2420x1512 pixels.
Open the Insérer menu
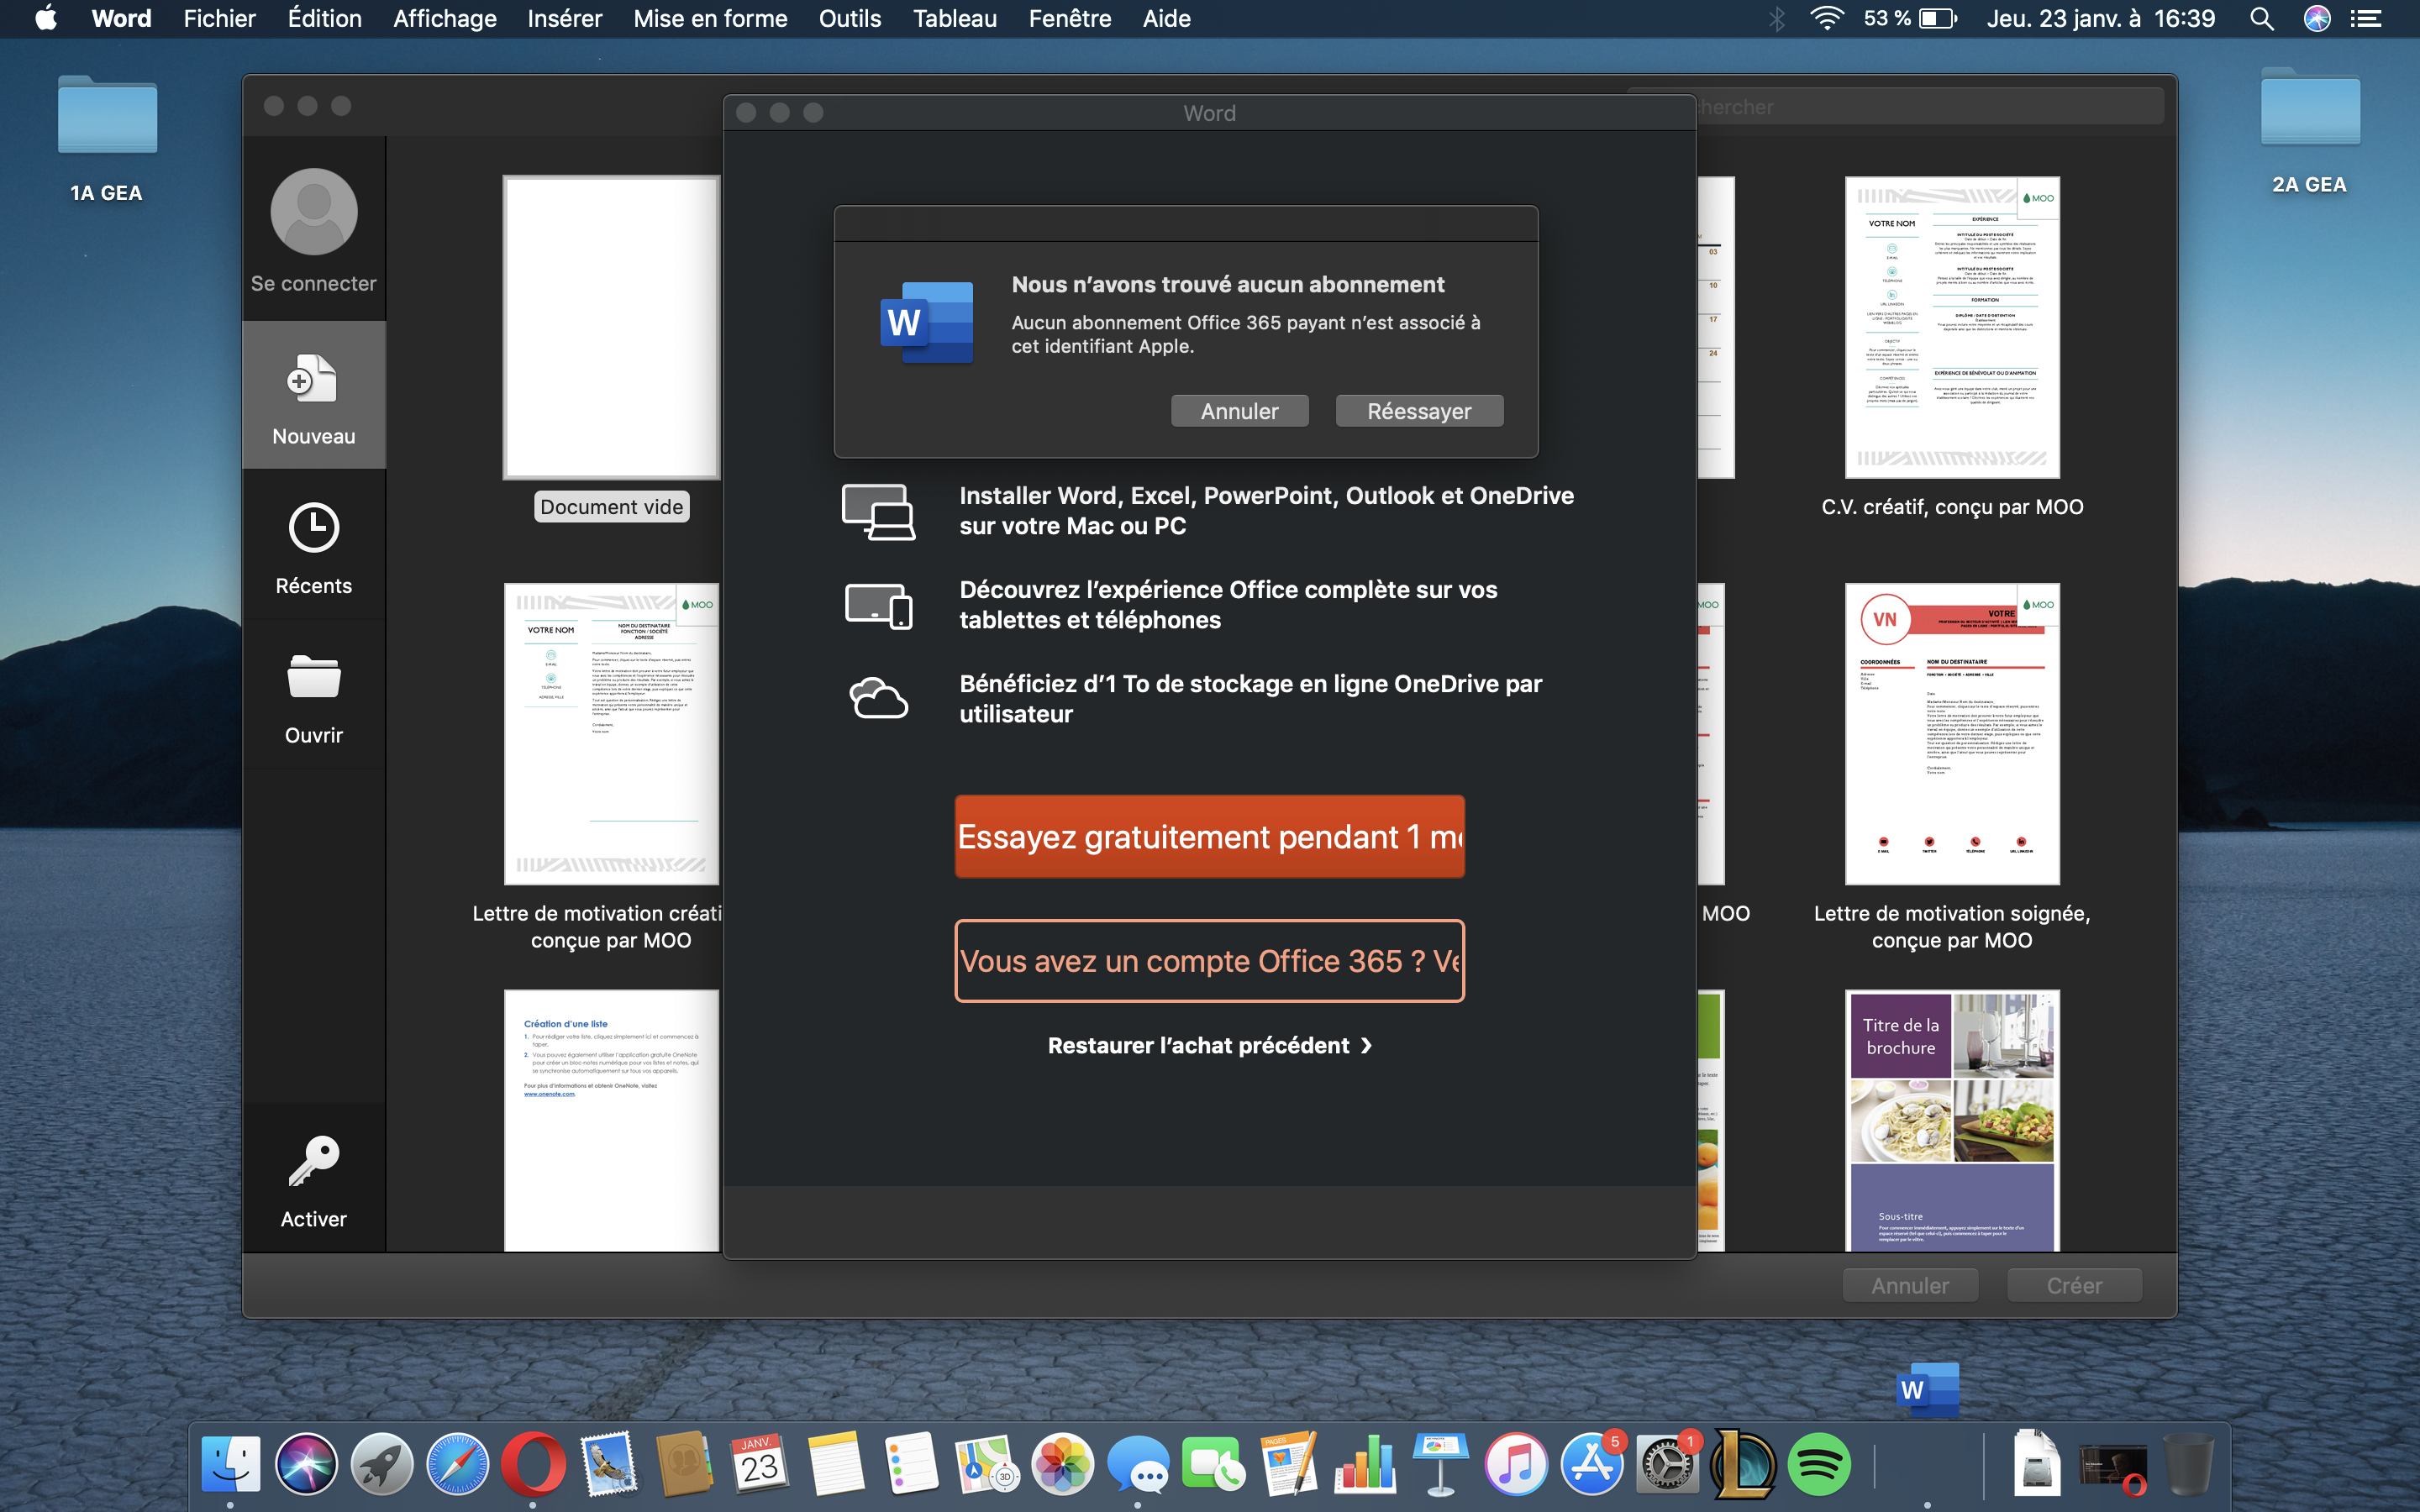[564, 19]
